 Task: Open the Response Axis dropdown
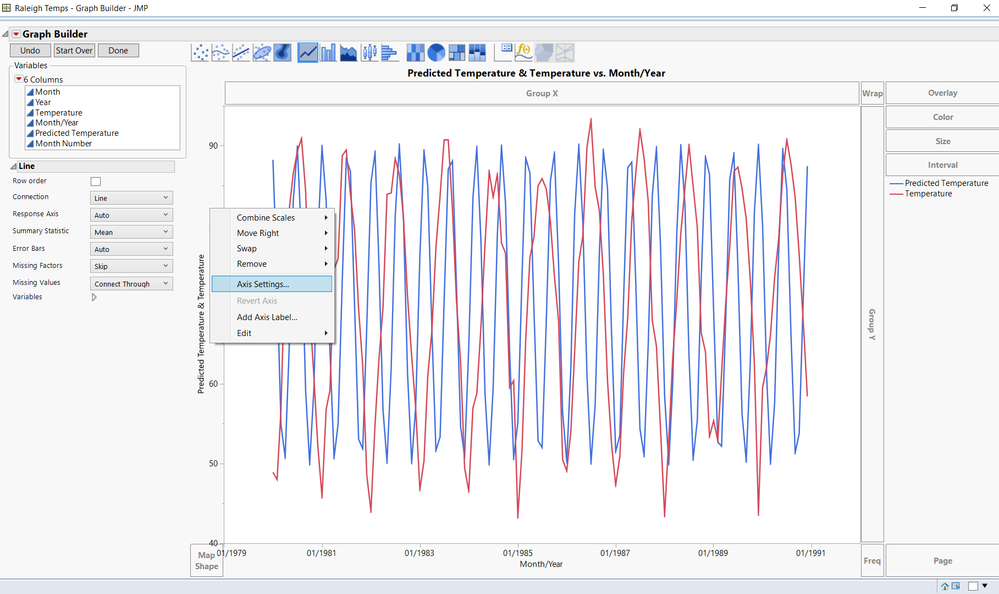(x=131, y=215)
